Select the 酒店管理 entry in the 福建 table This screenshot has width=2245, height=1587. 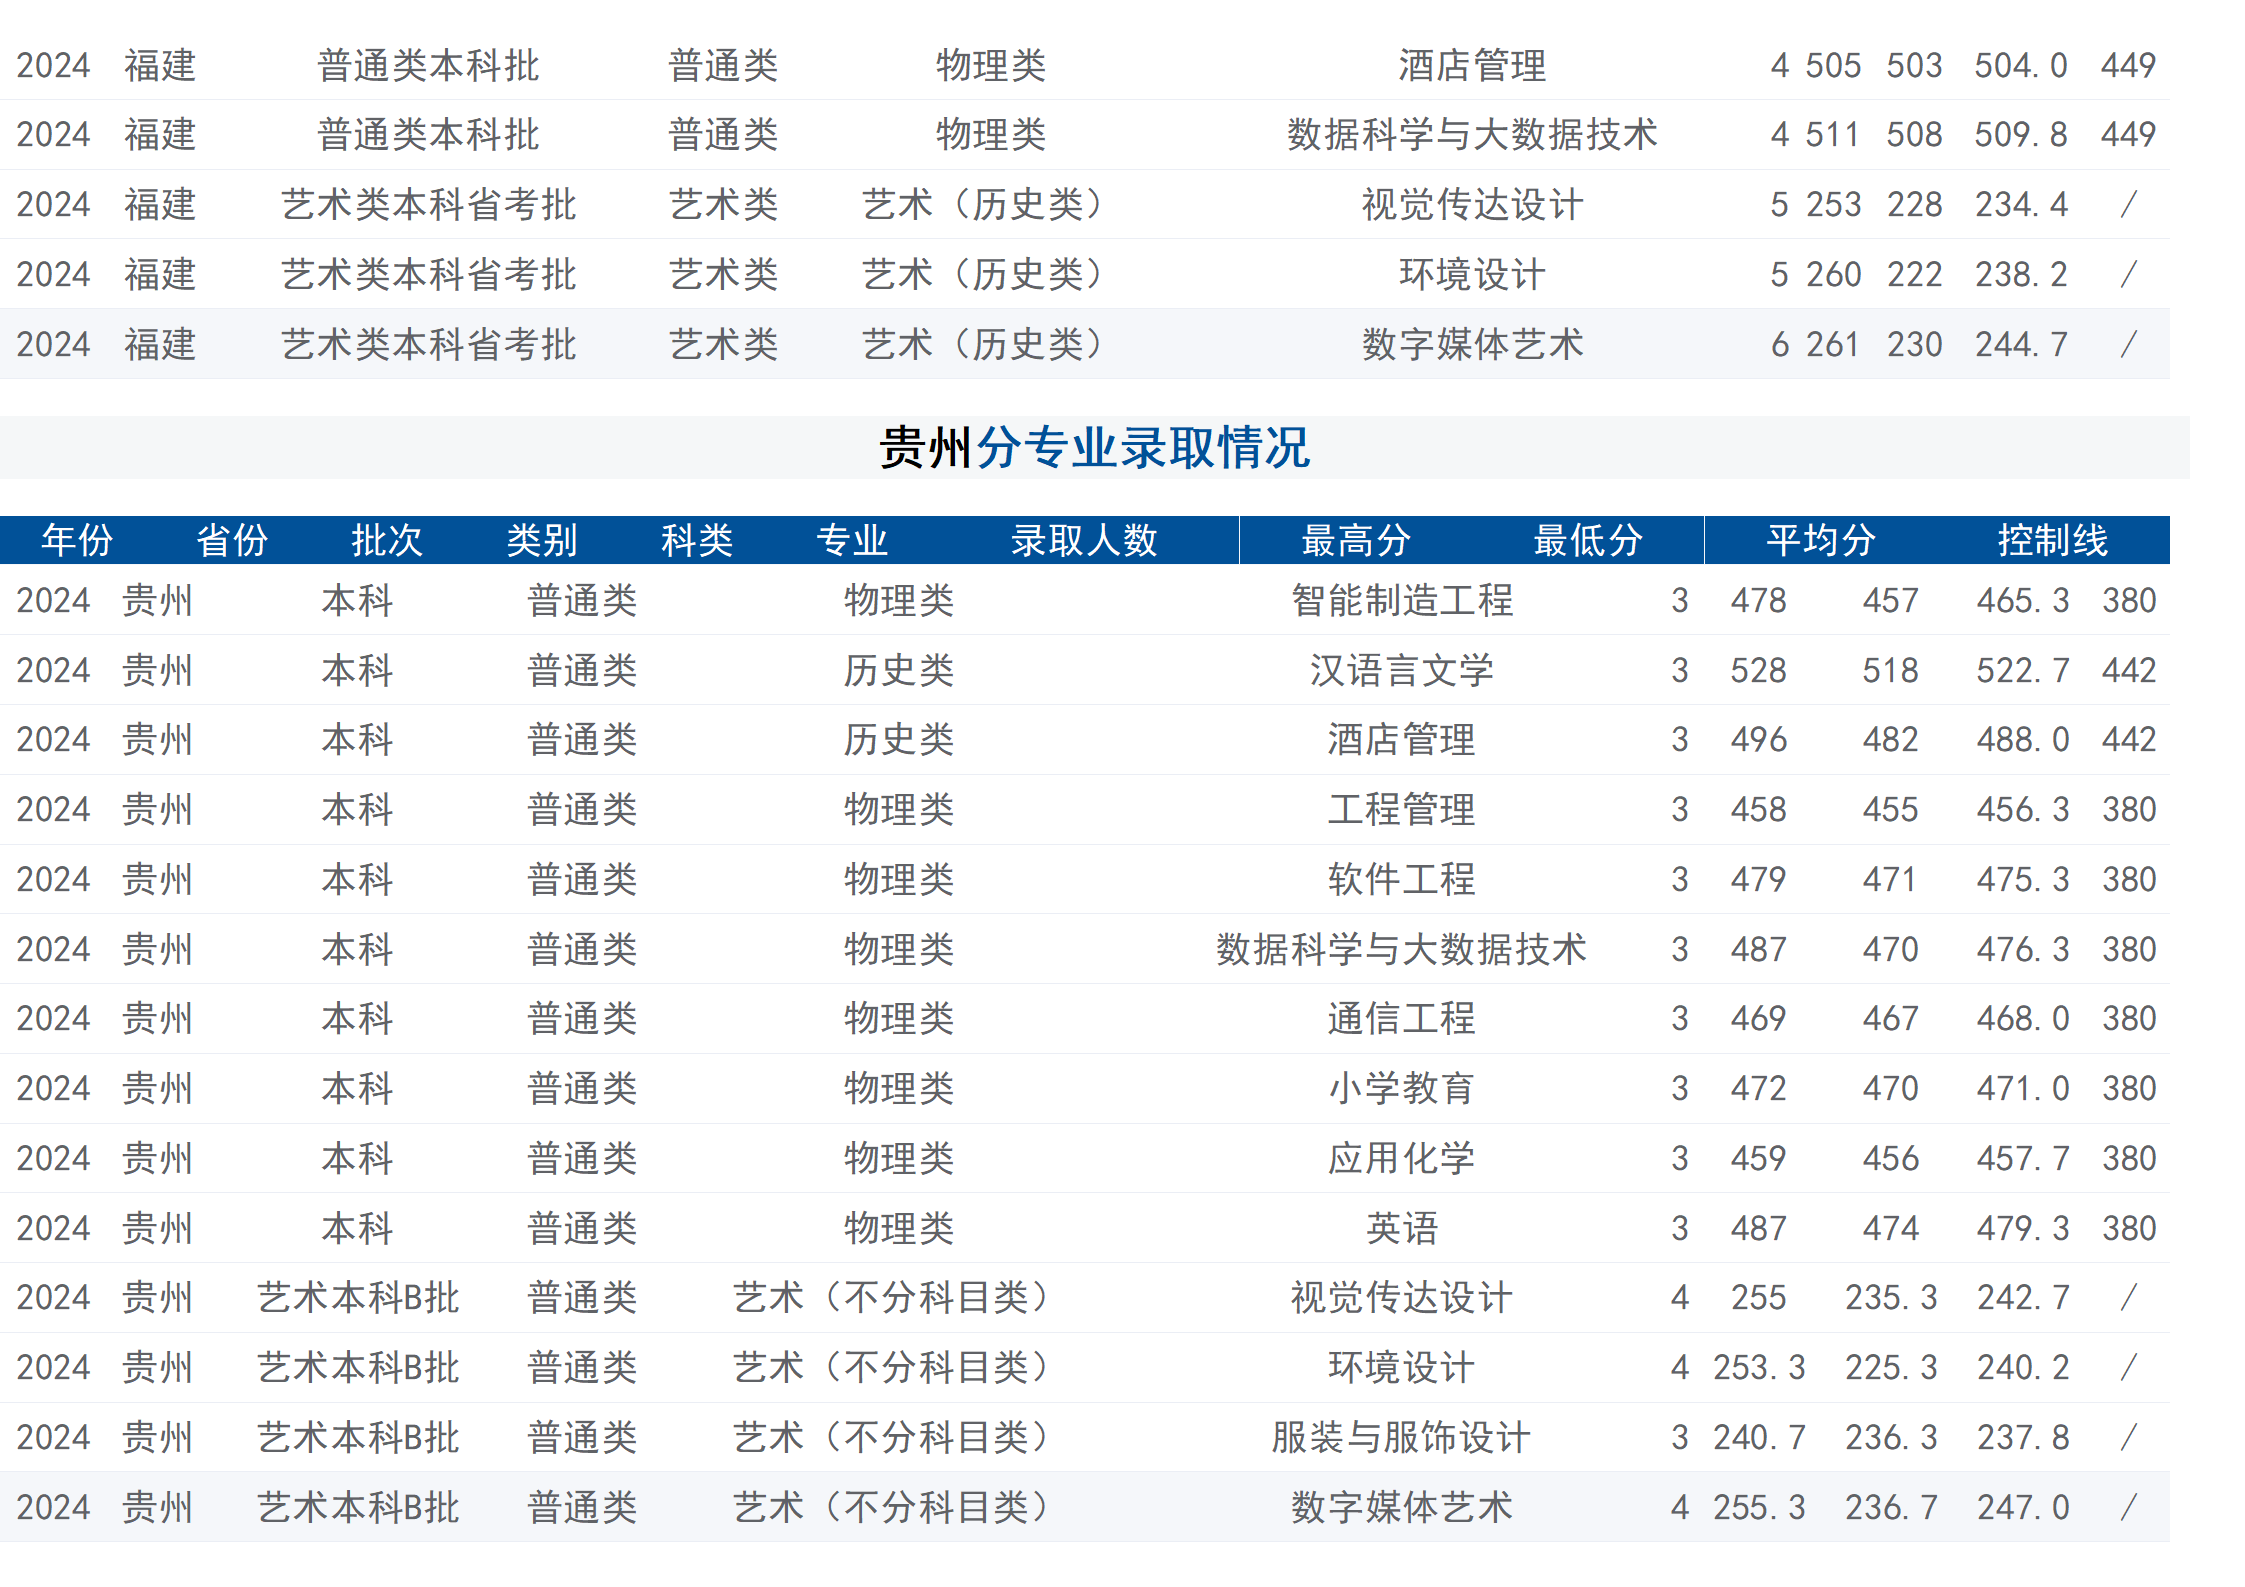[x=1470, y=66]
